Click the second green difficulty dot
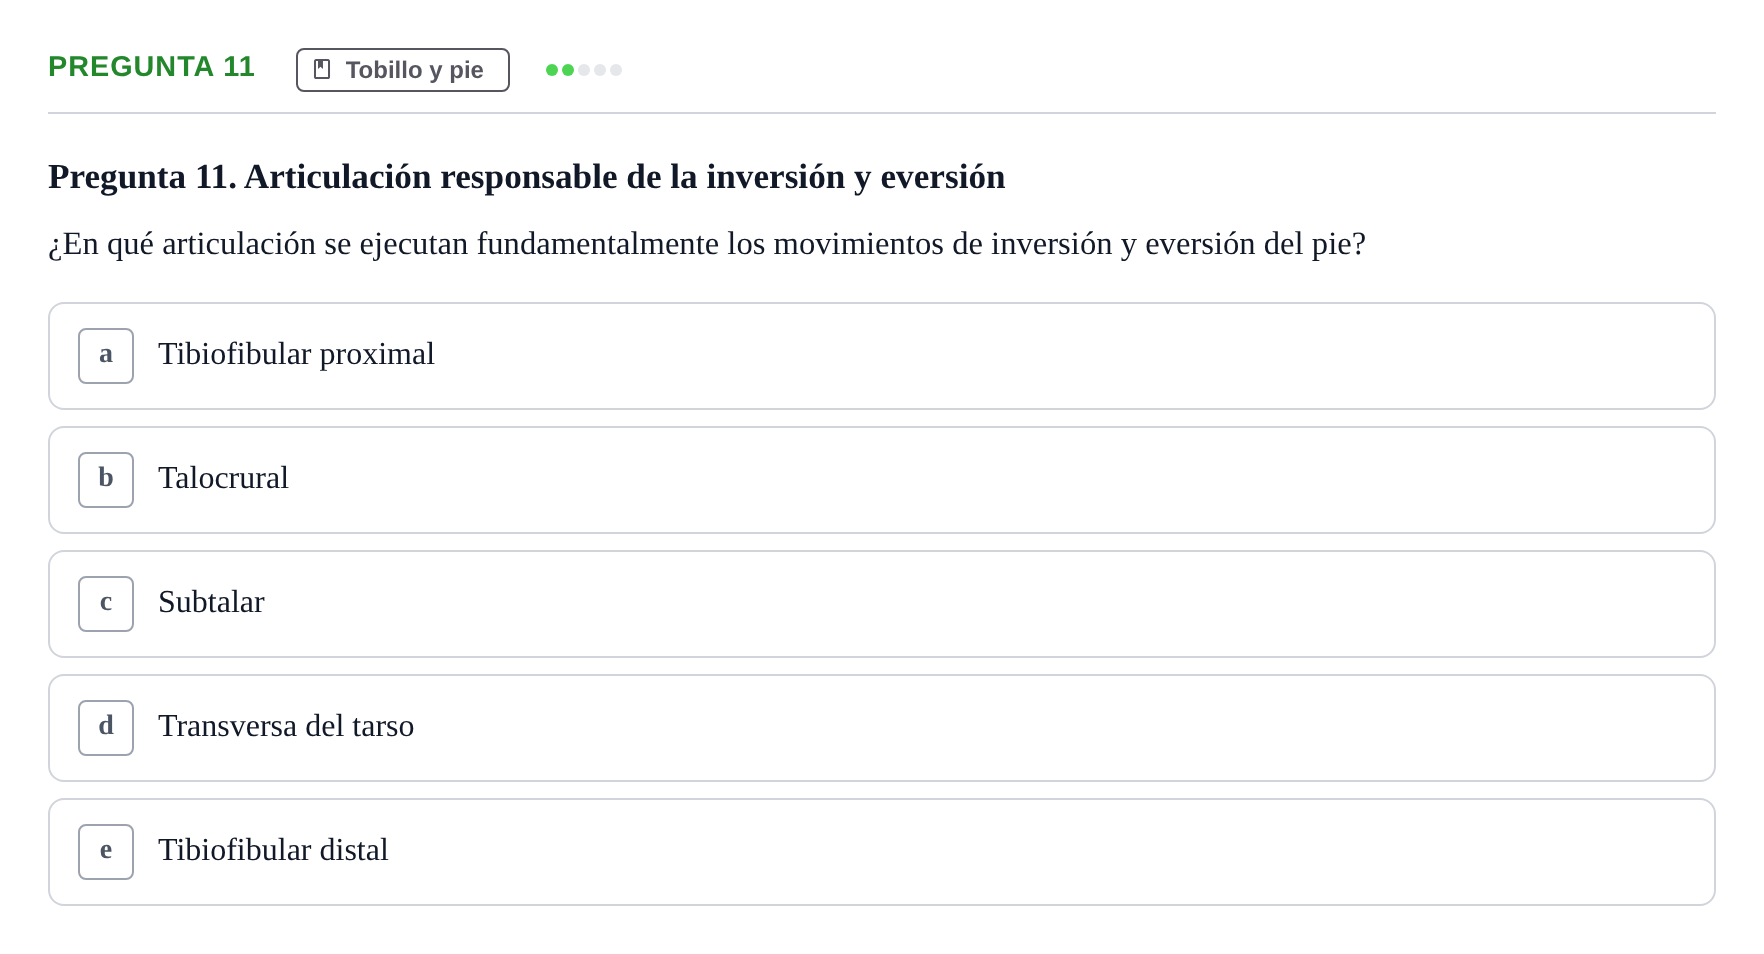 pyautogui.click(x=568, y=70)
